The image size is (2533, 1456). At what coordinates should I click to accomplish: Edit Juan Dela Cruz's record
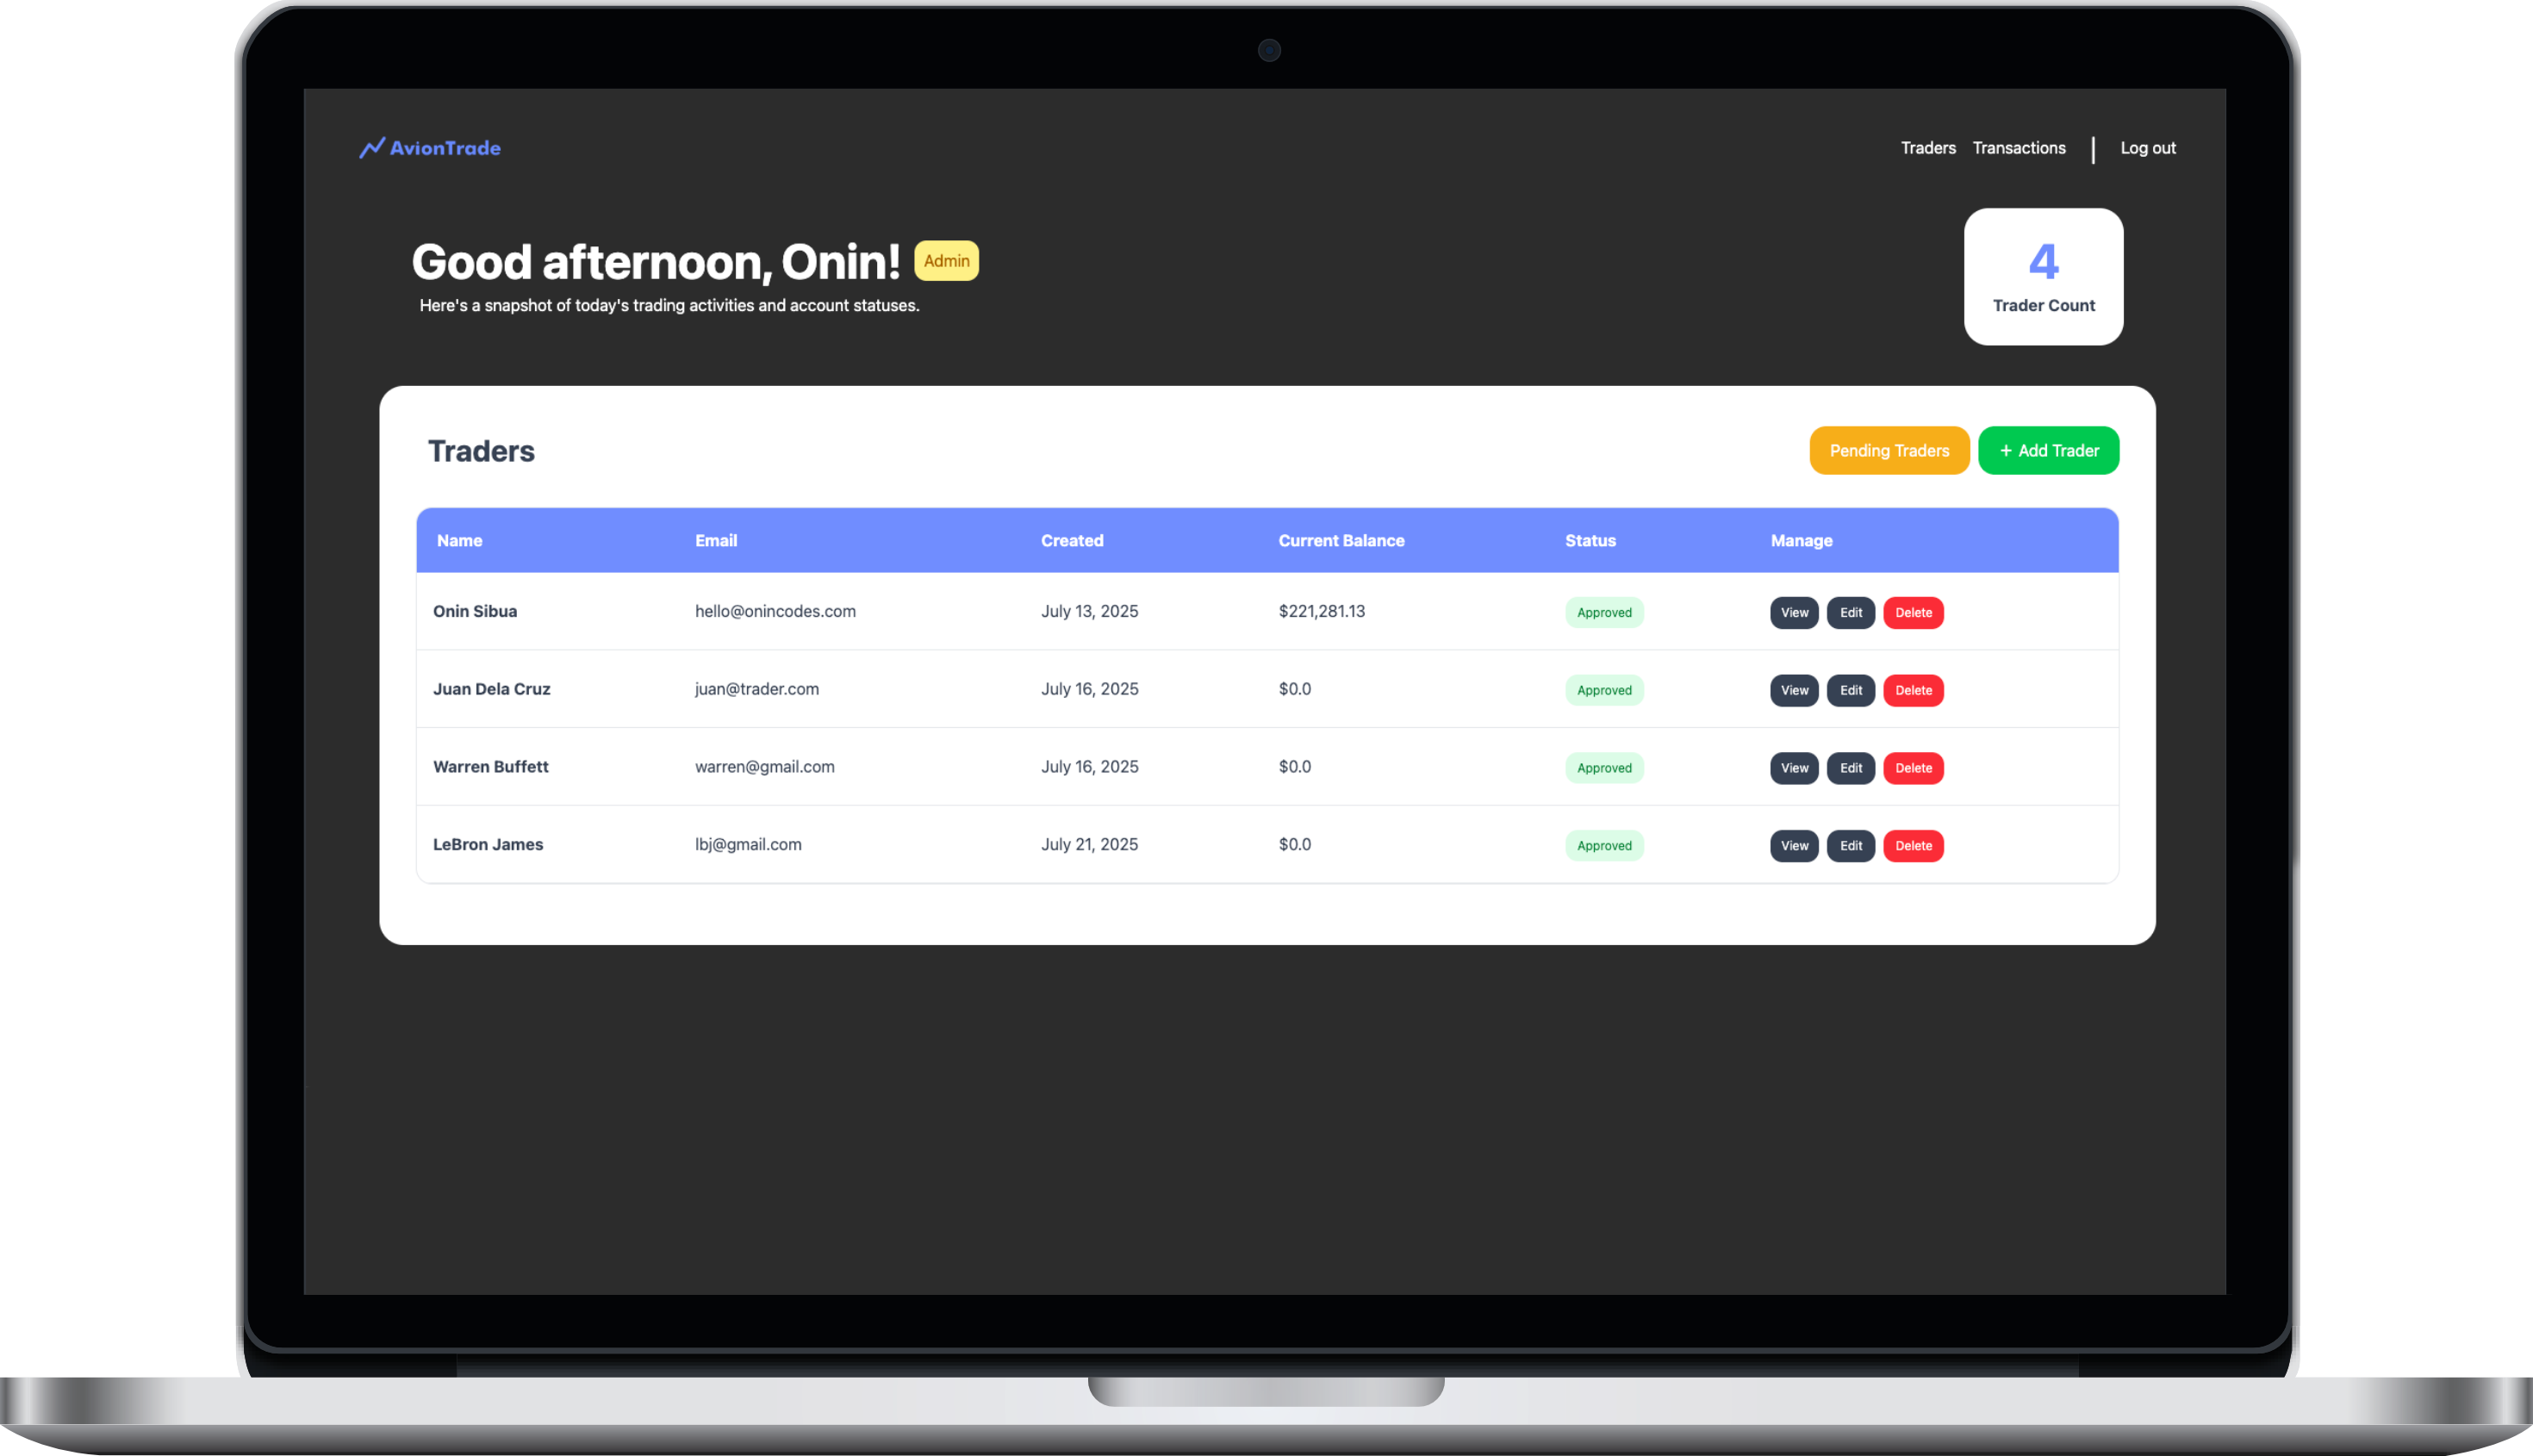tap(1850, 691)
